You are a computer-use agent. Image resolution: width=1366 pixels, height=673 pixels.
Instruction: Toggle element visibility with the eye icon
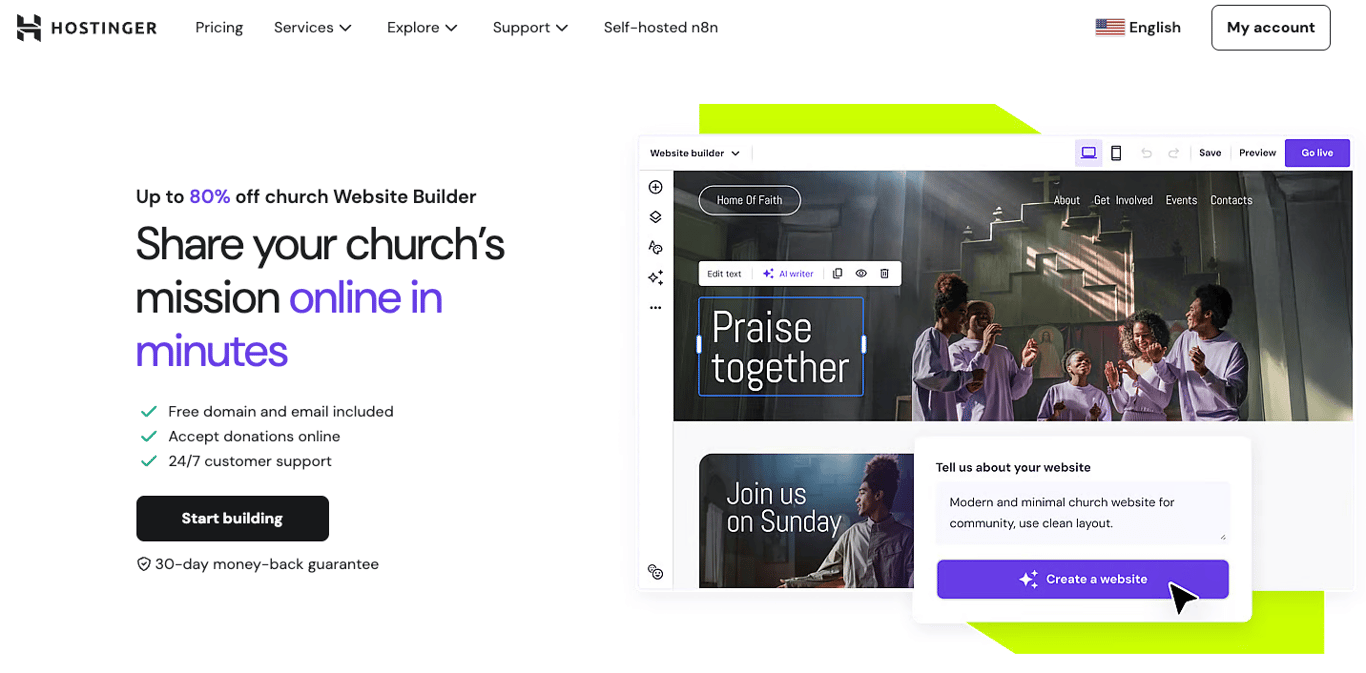(861, 273)
